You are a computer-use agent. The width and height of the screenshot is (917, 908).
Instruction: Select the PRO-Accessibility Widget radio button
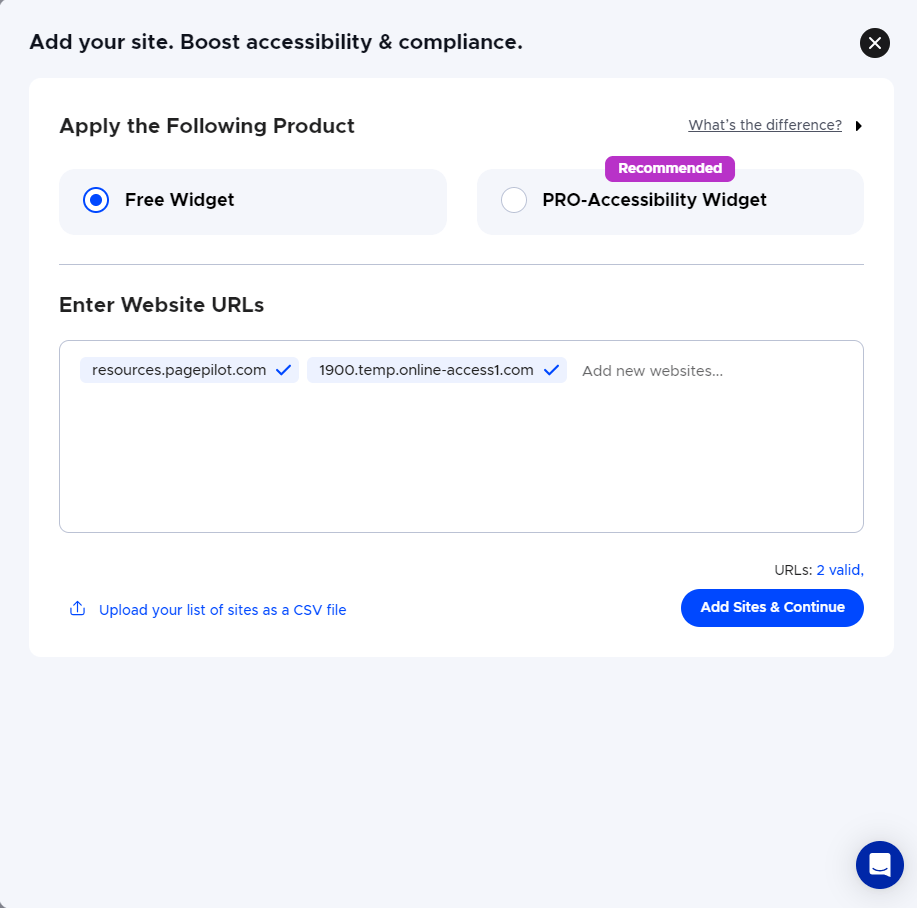[514, 200]
